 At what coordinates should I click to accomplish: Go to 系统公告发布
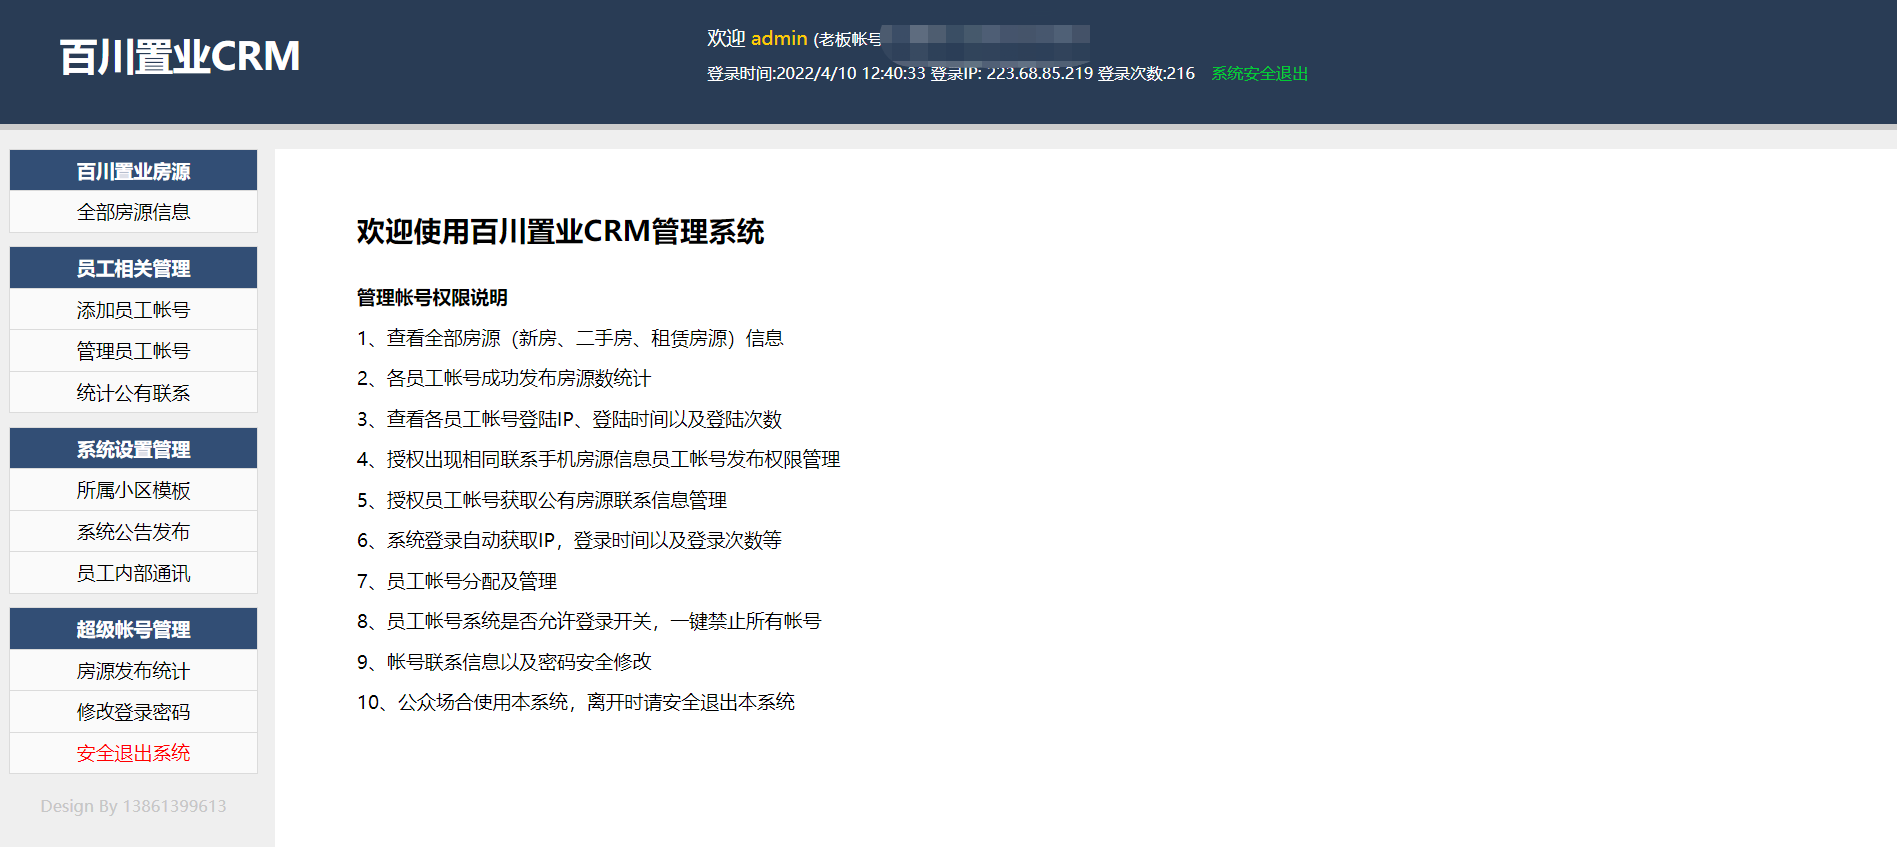(x=133, y=532)
